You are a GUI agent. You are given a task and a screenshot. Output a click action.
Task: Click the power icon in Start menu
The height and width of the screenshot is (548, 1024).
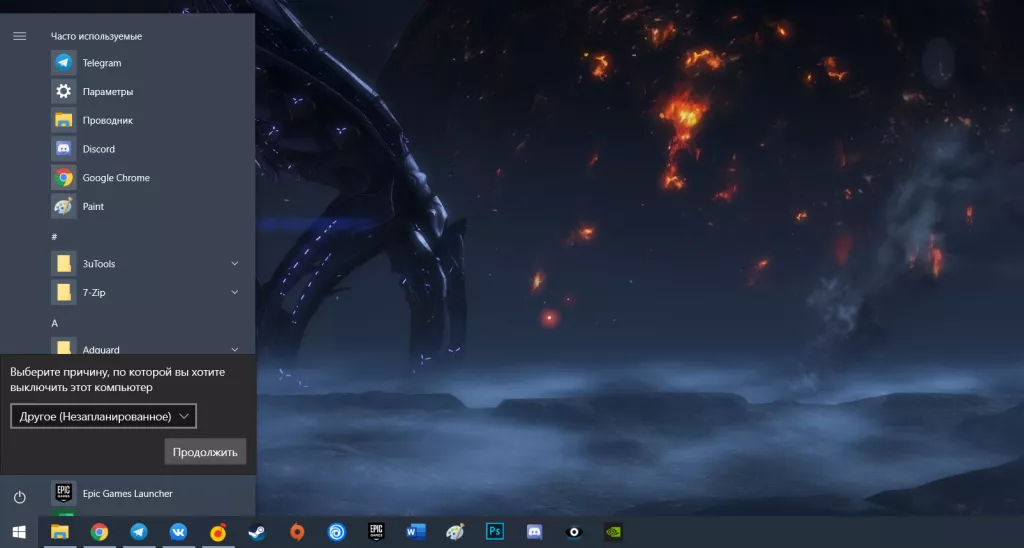pos(19,497)
